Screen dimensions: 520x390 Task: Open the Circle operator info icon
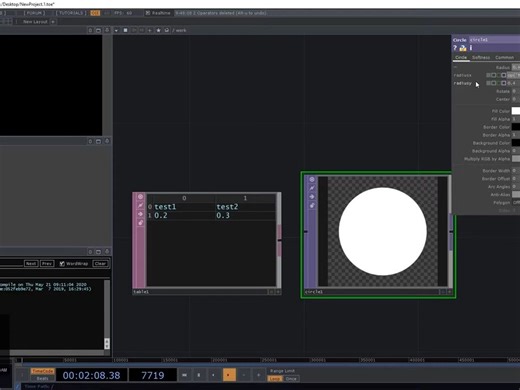pos(471,48)
